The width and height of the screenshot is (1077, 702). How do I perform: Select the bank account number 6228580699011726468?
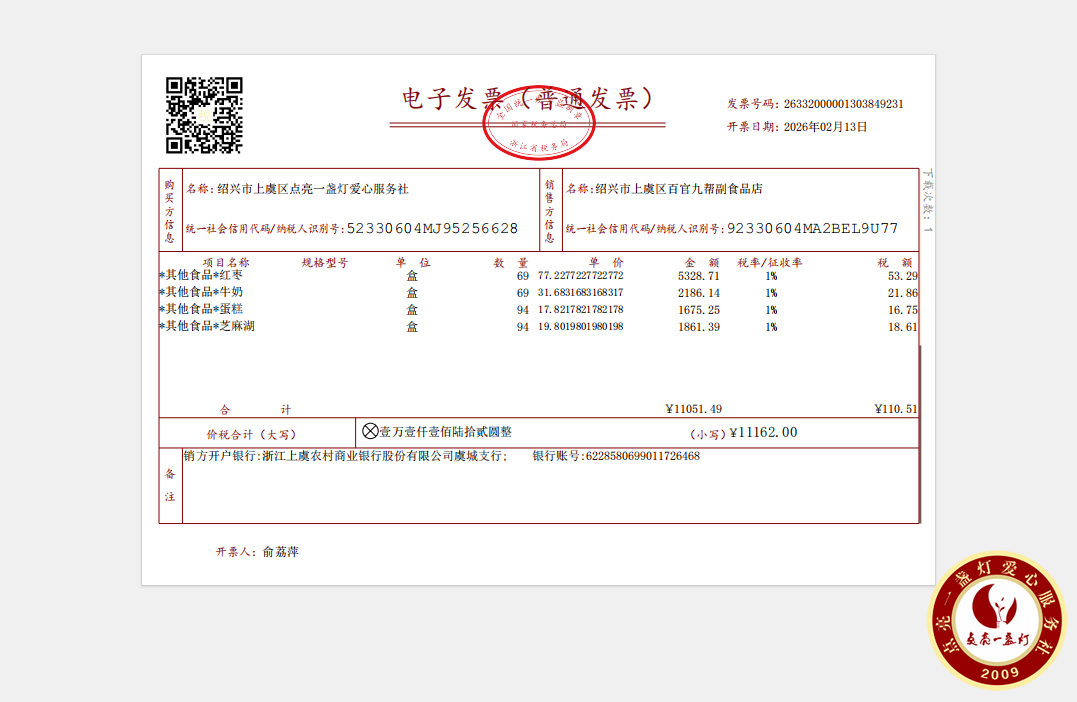(x=642, y=456)
